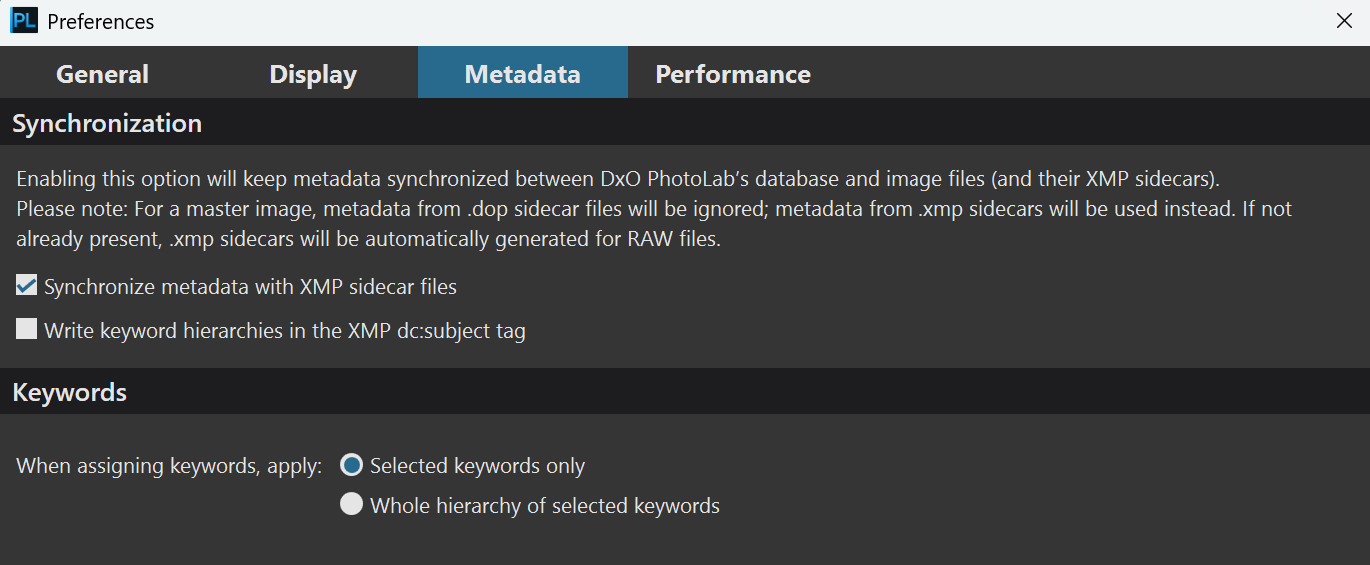Open the Display tab
This screenshot has height=565, width=1370.
[x=313, y=74]
